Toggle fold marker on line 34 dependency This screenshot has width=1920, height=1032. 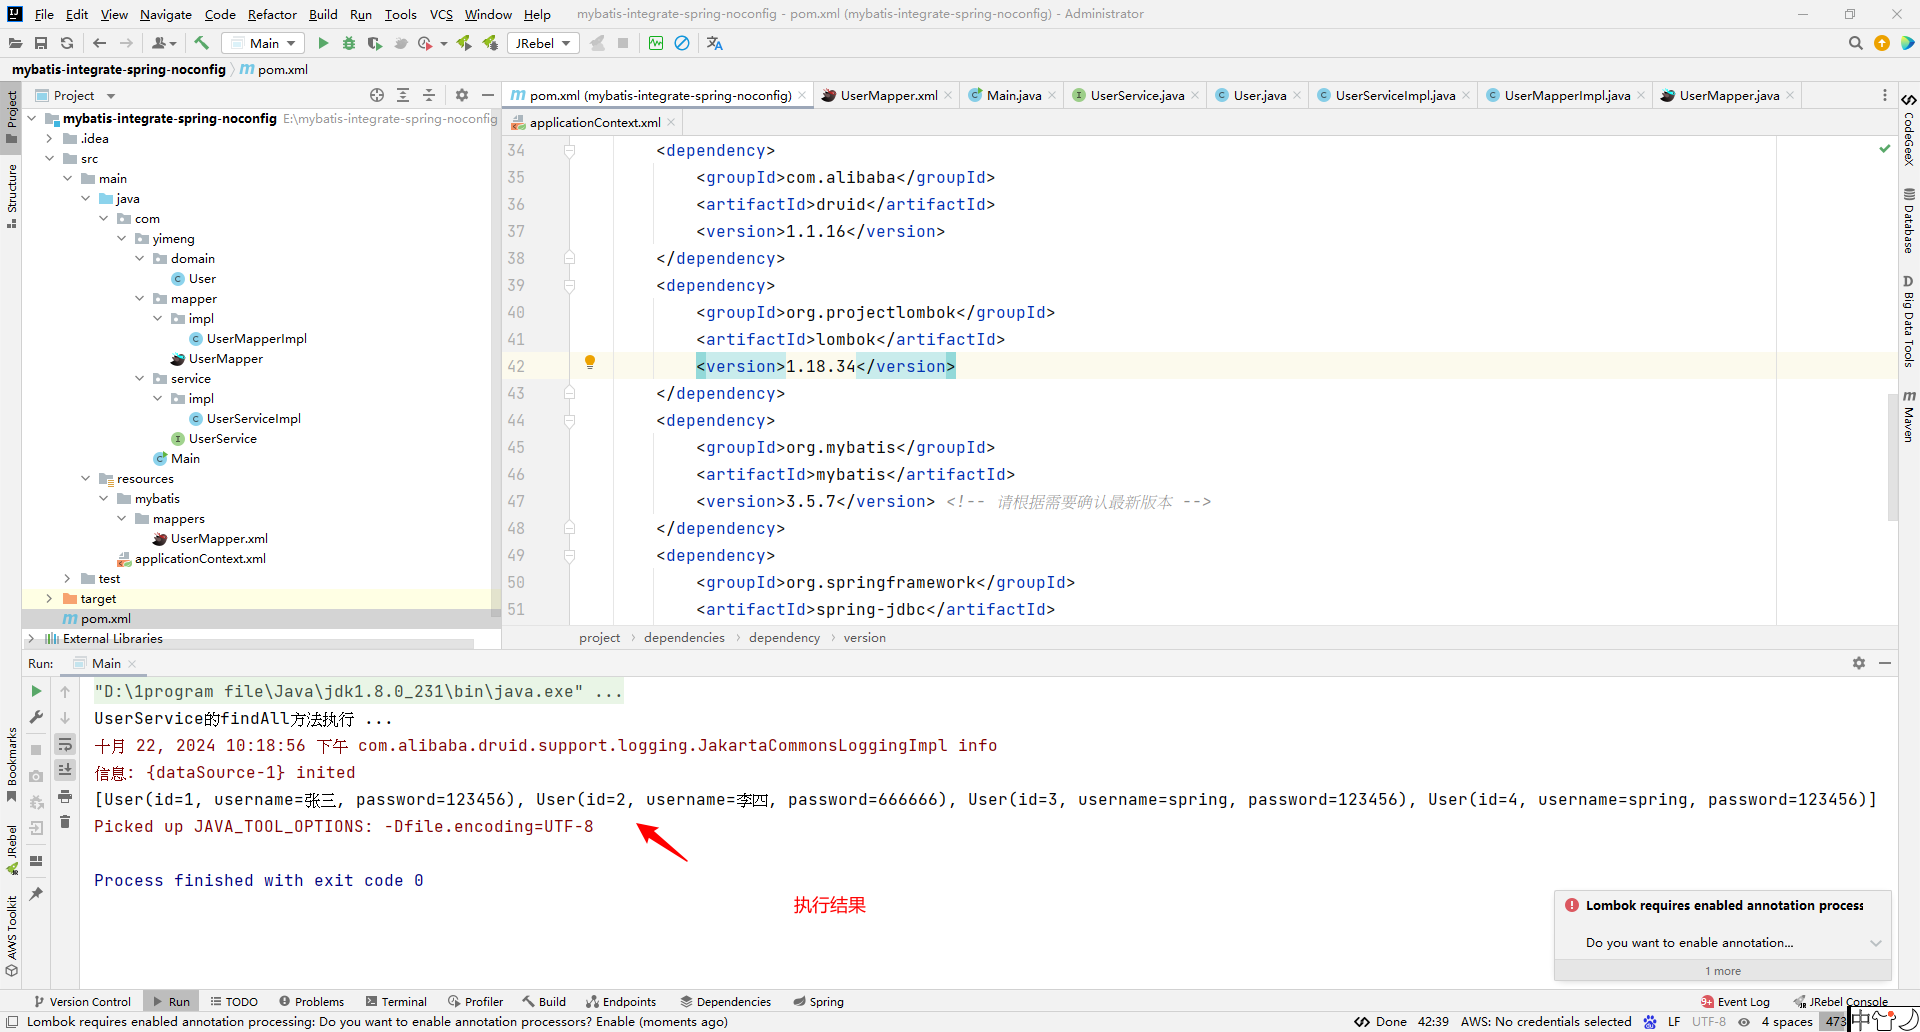pyautogui.click(x=569, y=151)
